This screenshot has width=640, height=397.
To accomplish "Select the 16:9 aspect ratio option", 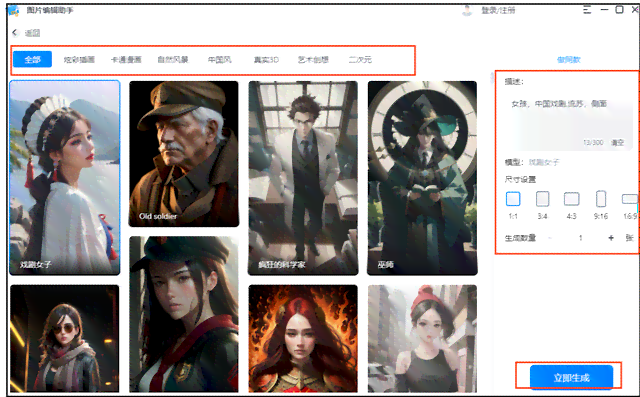I will tap(629, 199).
